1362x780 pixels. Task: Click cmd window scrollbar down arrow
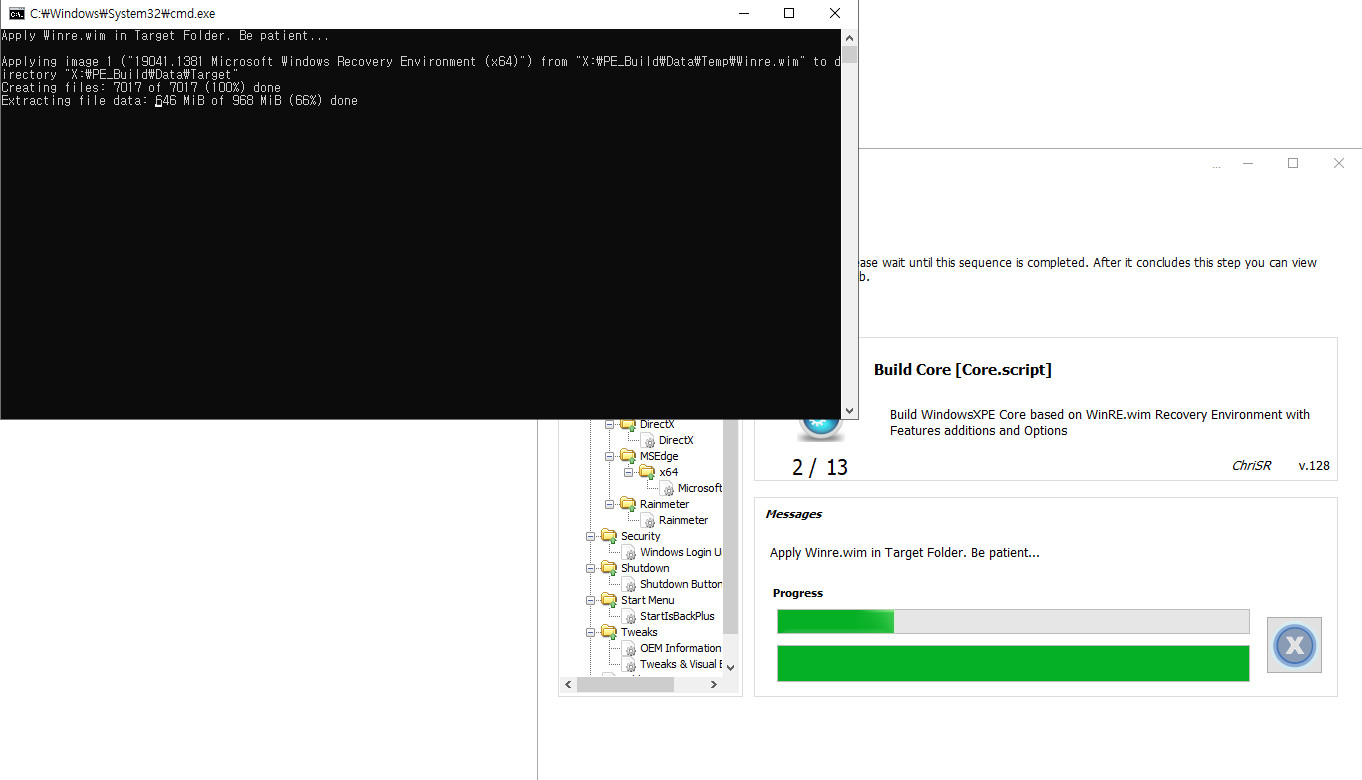tap(849, 410)
